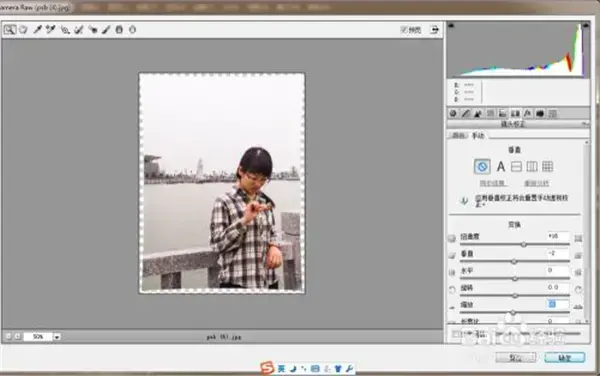This screenshot has width=600, height=376.
Task: Click the 水平 slider handle
Action: tap(515, 278)
